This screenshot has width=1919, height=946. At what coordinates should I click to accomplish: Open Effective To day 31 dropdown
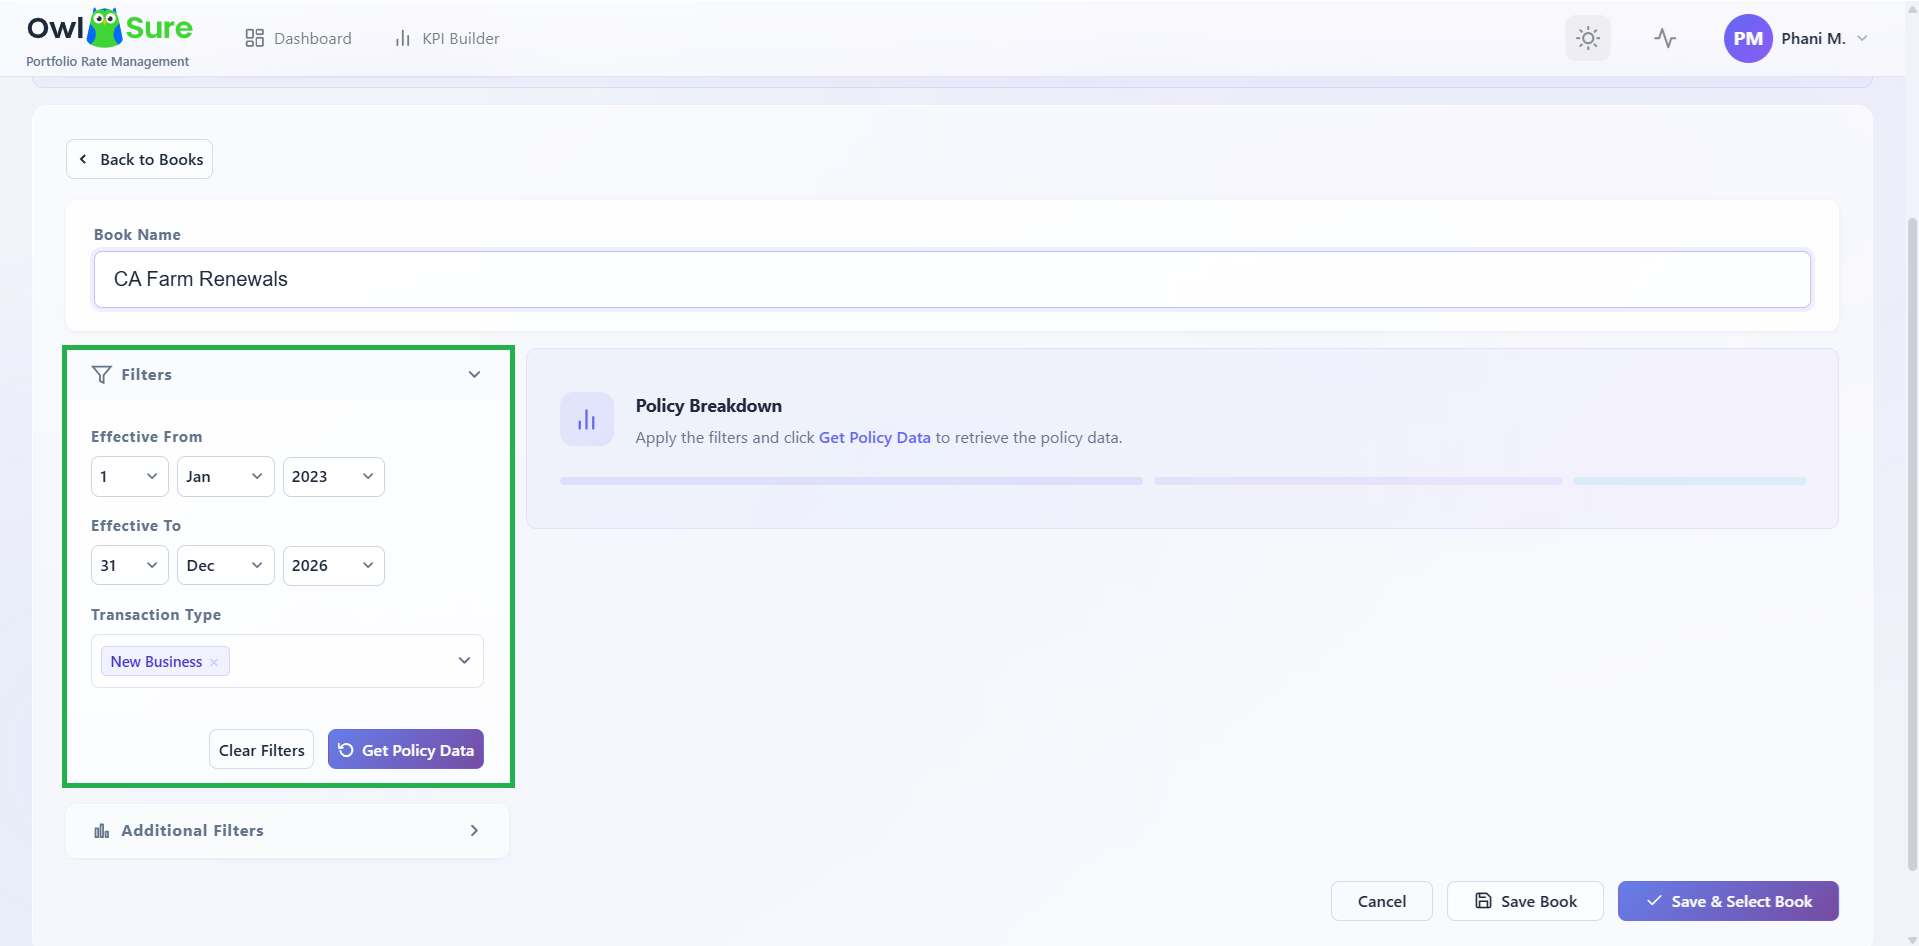point(130,566)
